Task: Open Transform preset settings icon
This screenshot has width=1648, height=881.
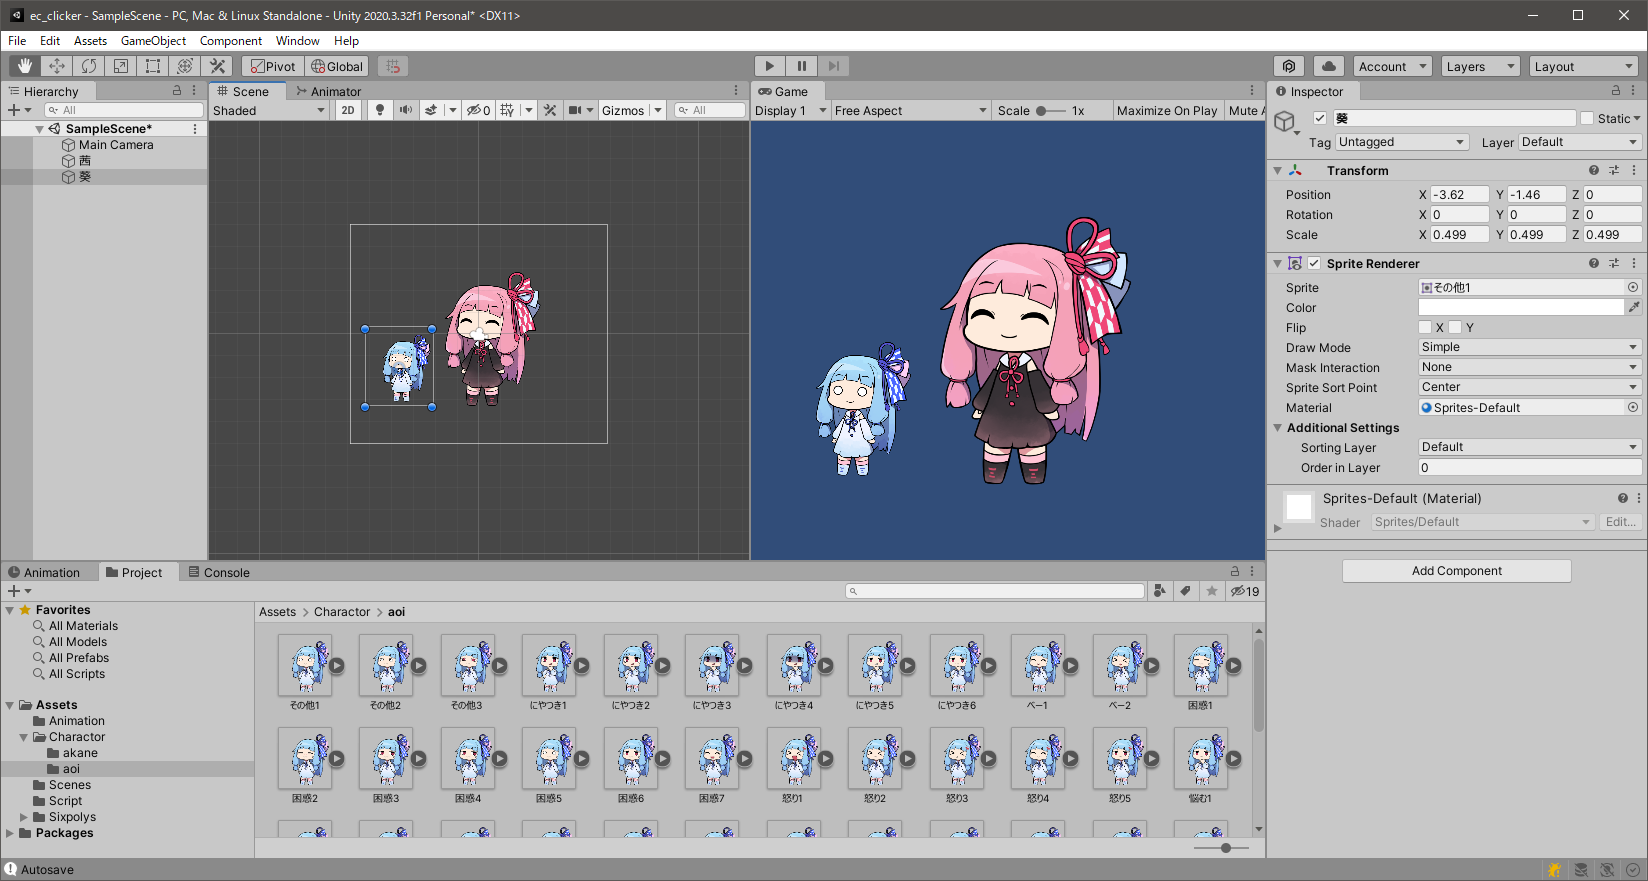Action: click(x=1614, y=170)
